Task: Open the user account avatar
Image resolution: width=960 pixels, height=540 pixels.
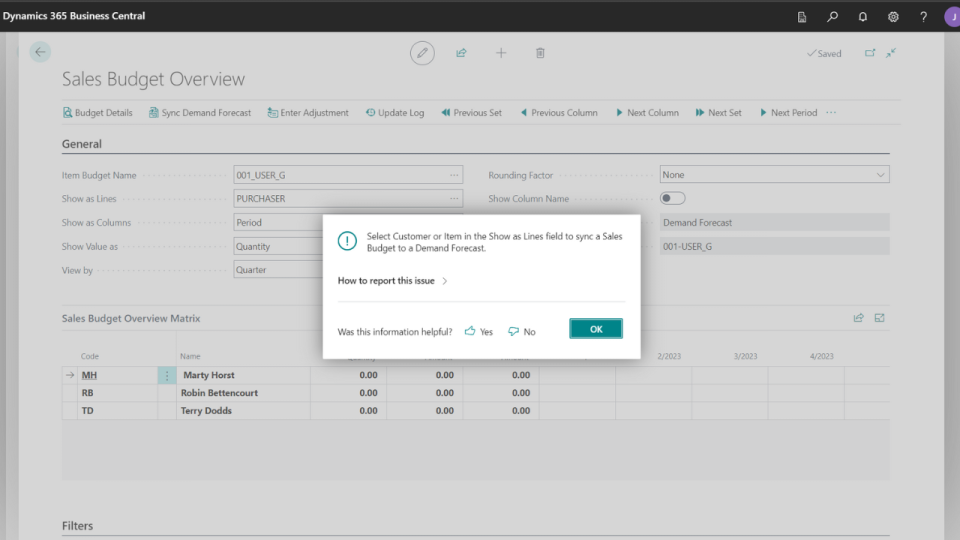Action: coord(952,17)
